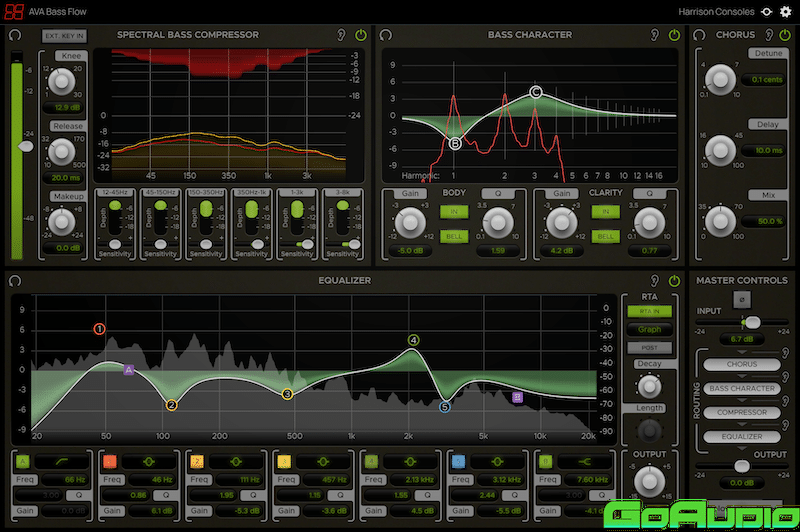Click master phase invert button
This screenshot has width=800, height=532.
coord(742,299)
